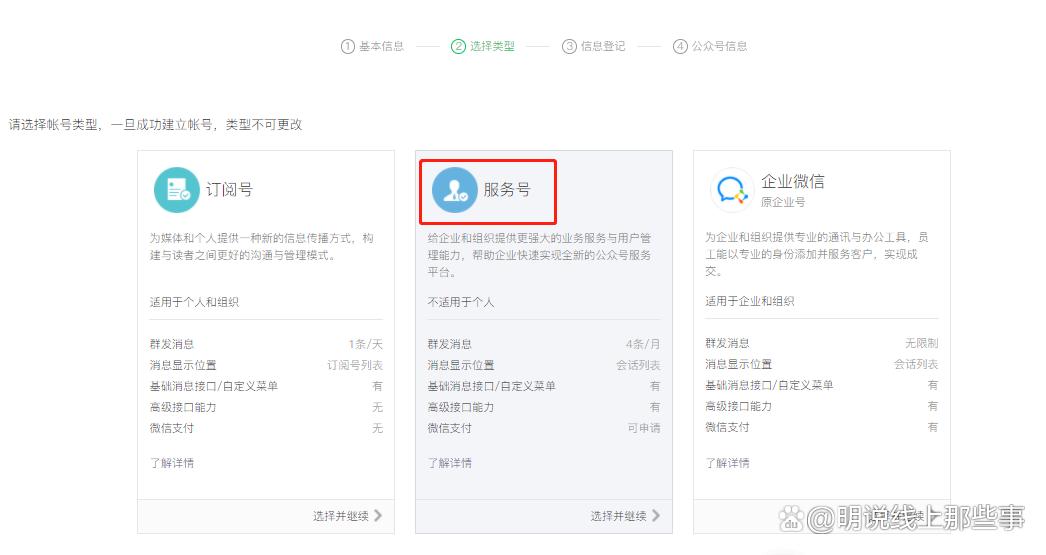Click 消息显示位置 label in 服务号 card
The height and width of the screenshot is (555, 1046).
(x=461, y=365)
